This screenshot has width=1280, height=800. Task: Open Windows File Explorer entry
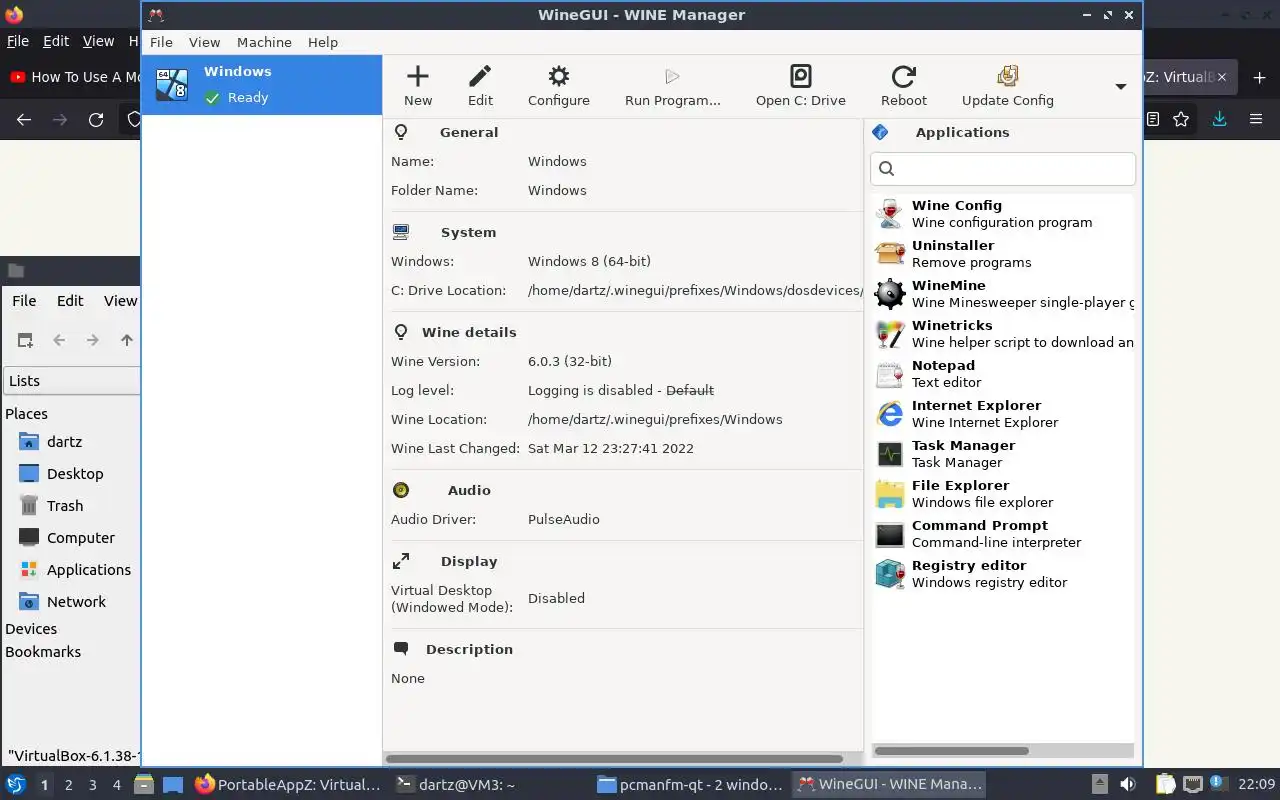coord(1004,493)
